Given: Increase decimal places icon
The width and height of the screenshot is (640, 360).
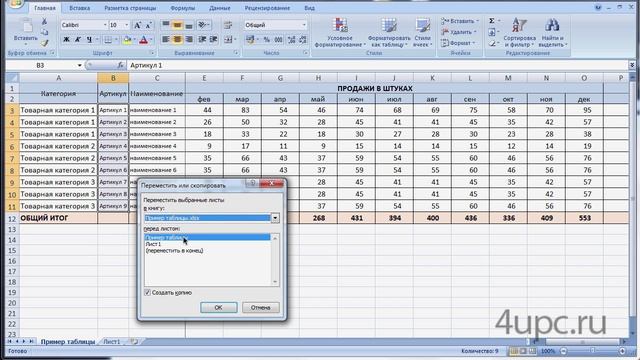Looking at the screenshot, I should pos(291,40).
